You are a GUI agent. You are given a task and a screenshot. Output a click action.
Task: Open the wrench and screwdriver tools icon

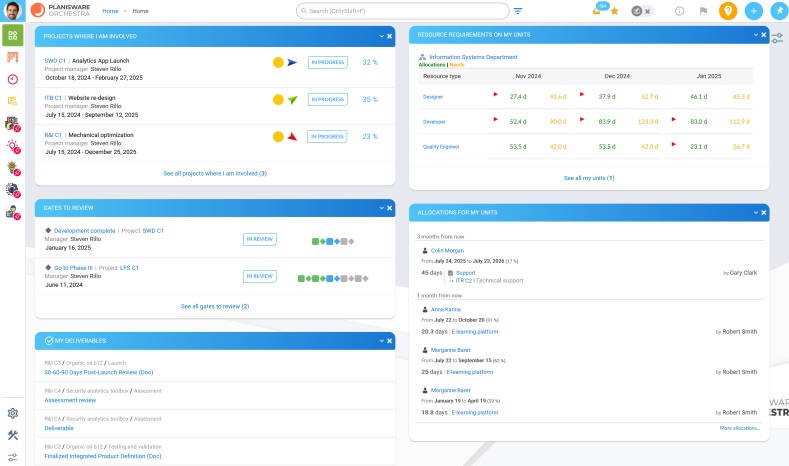coord(13,435)
